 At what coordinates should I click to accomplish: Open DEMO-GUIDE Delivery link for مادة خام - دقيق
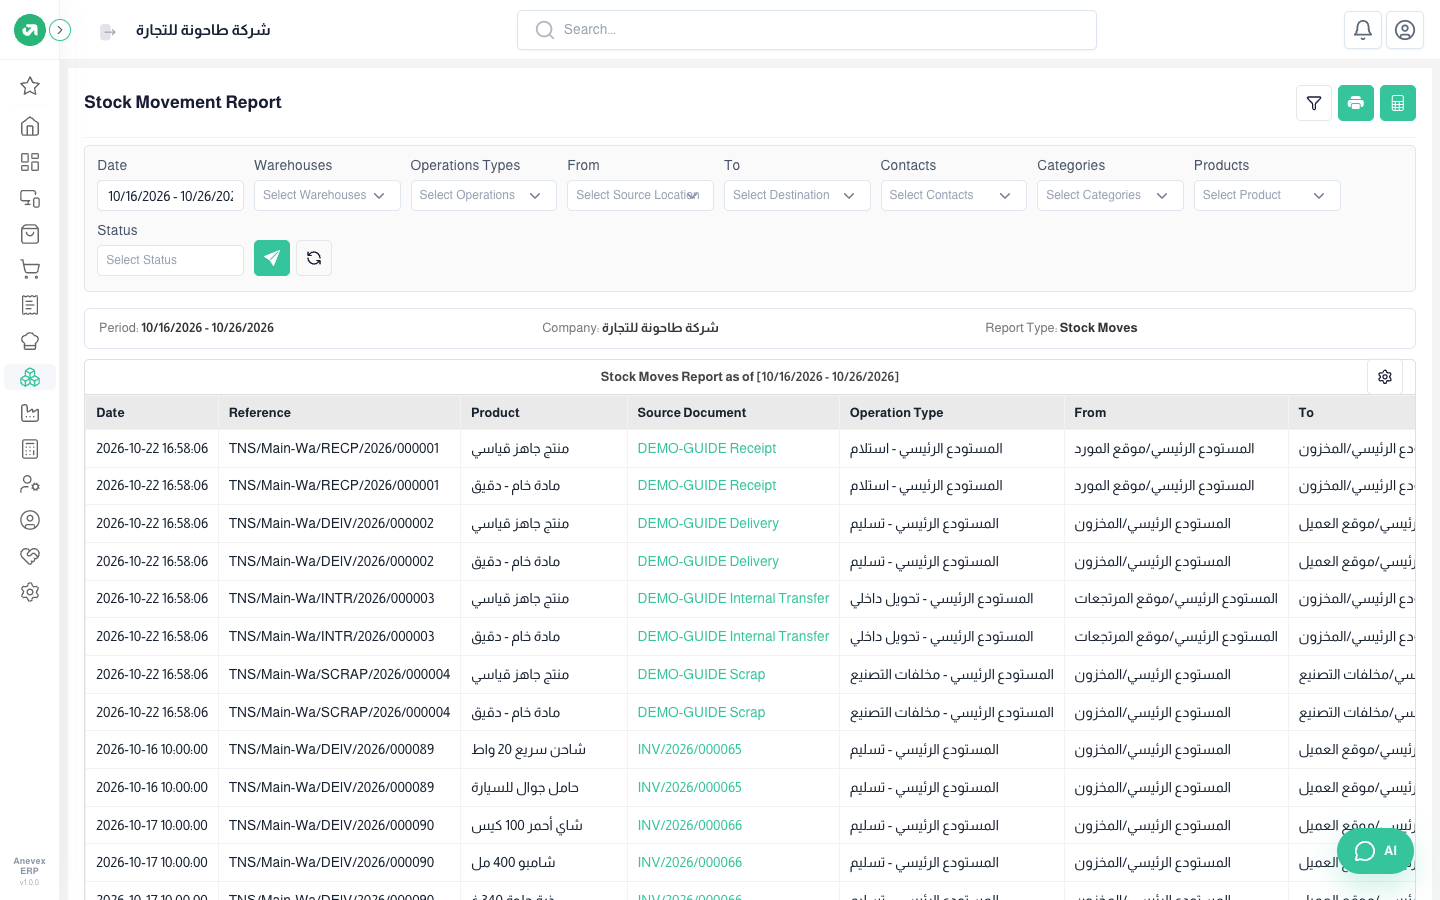tap(708, 562)
